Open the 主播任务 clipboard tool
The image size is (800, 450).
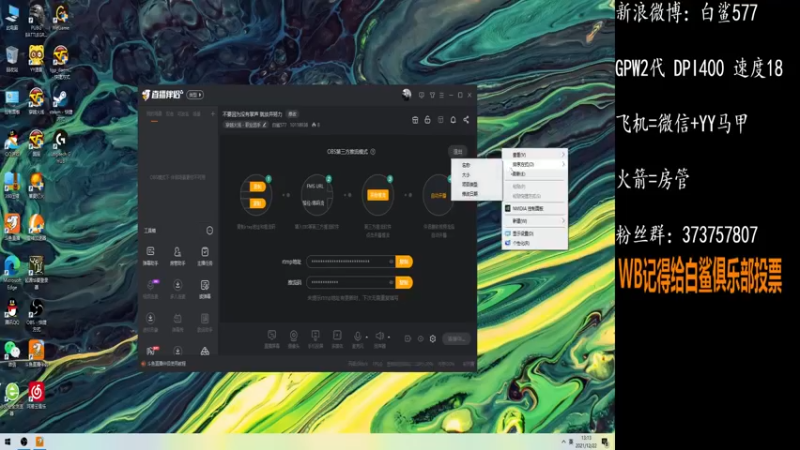(x=205, y=256)
